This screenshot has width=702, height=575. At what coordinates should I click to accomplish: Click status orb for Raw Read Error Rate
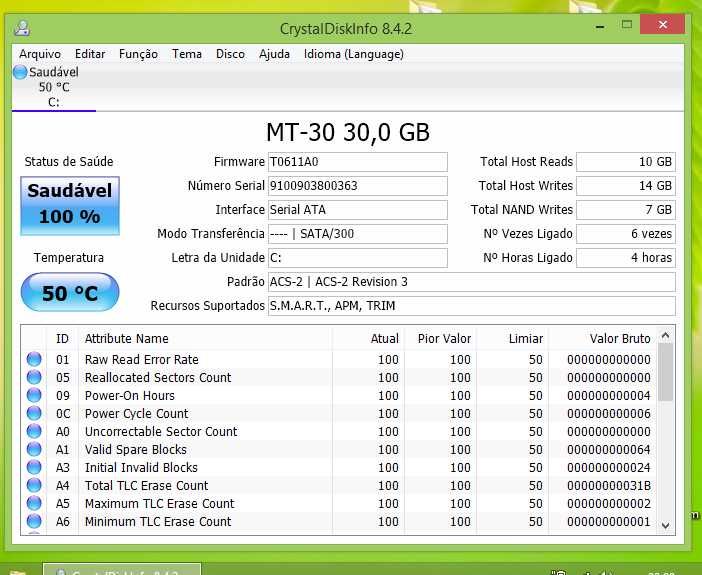coord(34,359)
